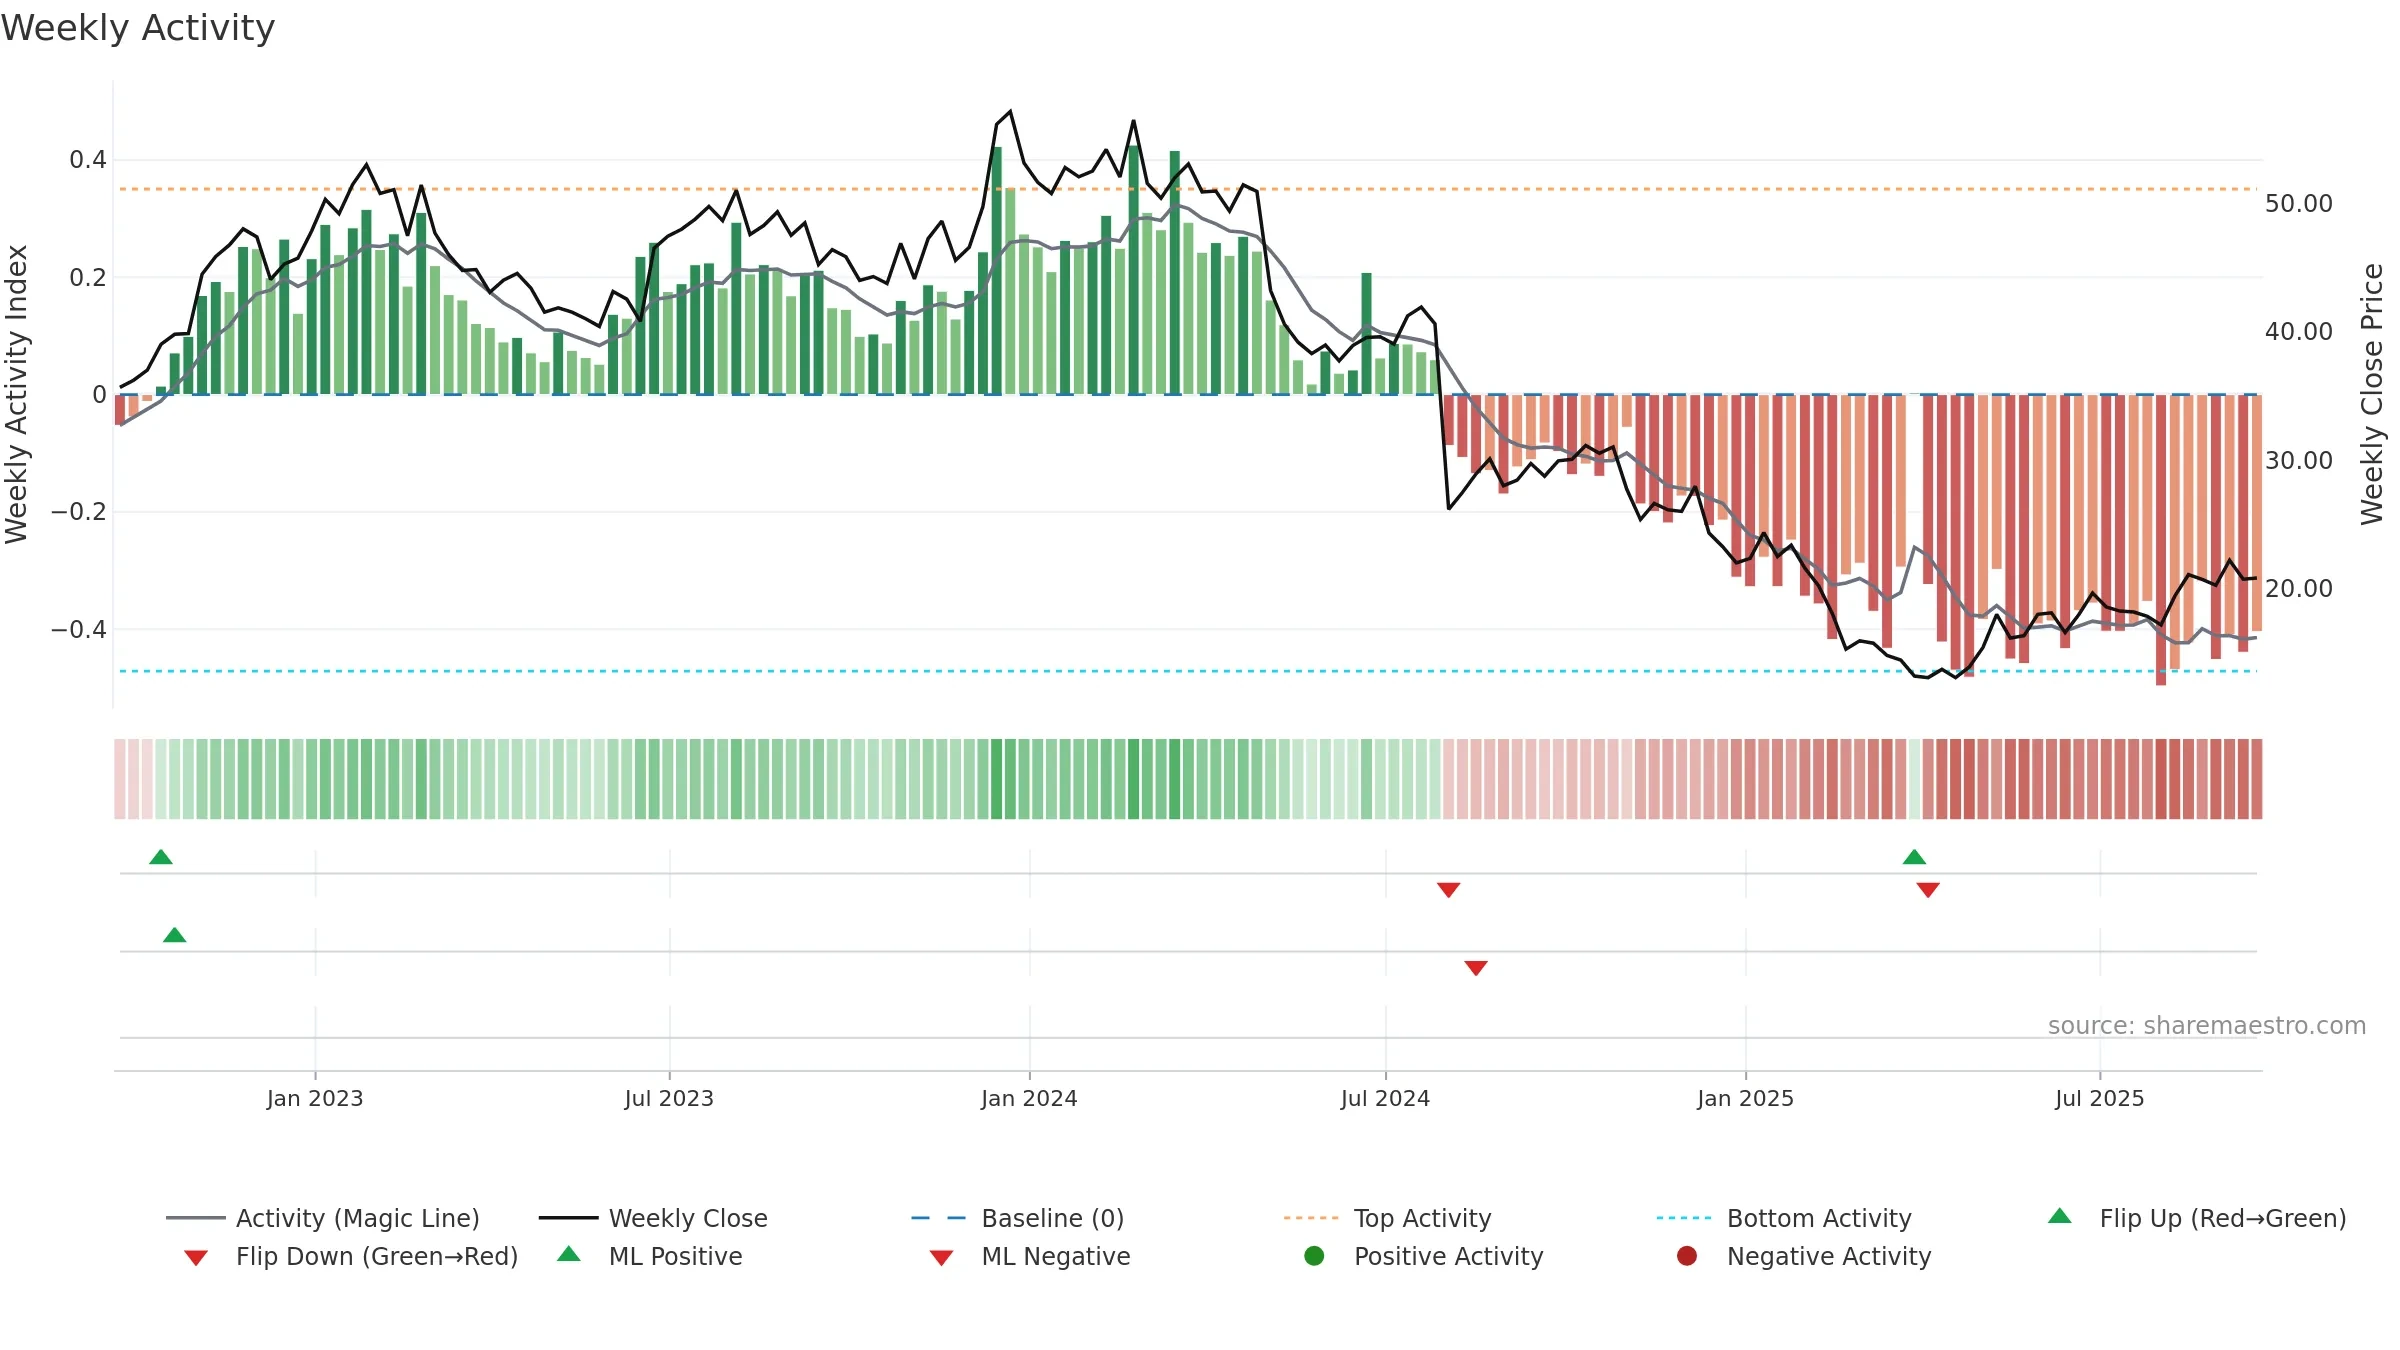
Task: Click the Bottom Activity cyan dotted legend swatch
Action: (x=1684, y=1218)
